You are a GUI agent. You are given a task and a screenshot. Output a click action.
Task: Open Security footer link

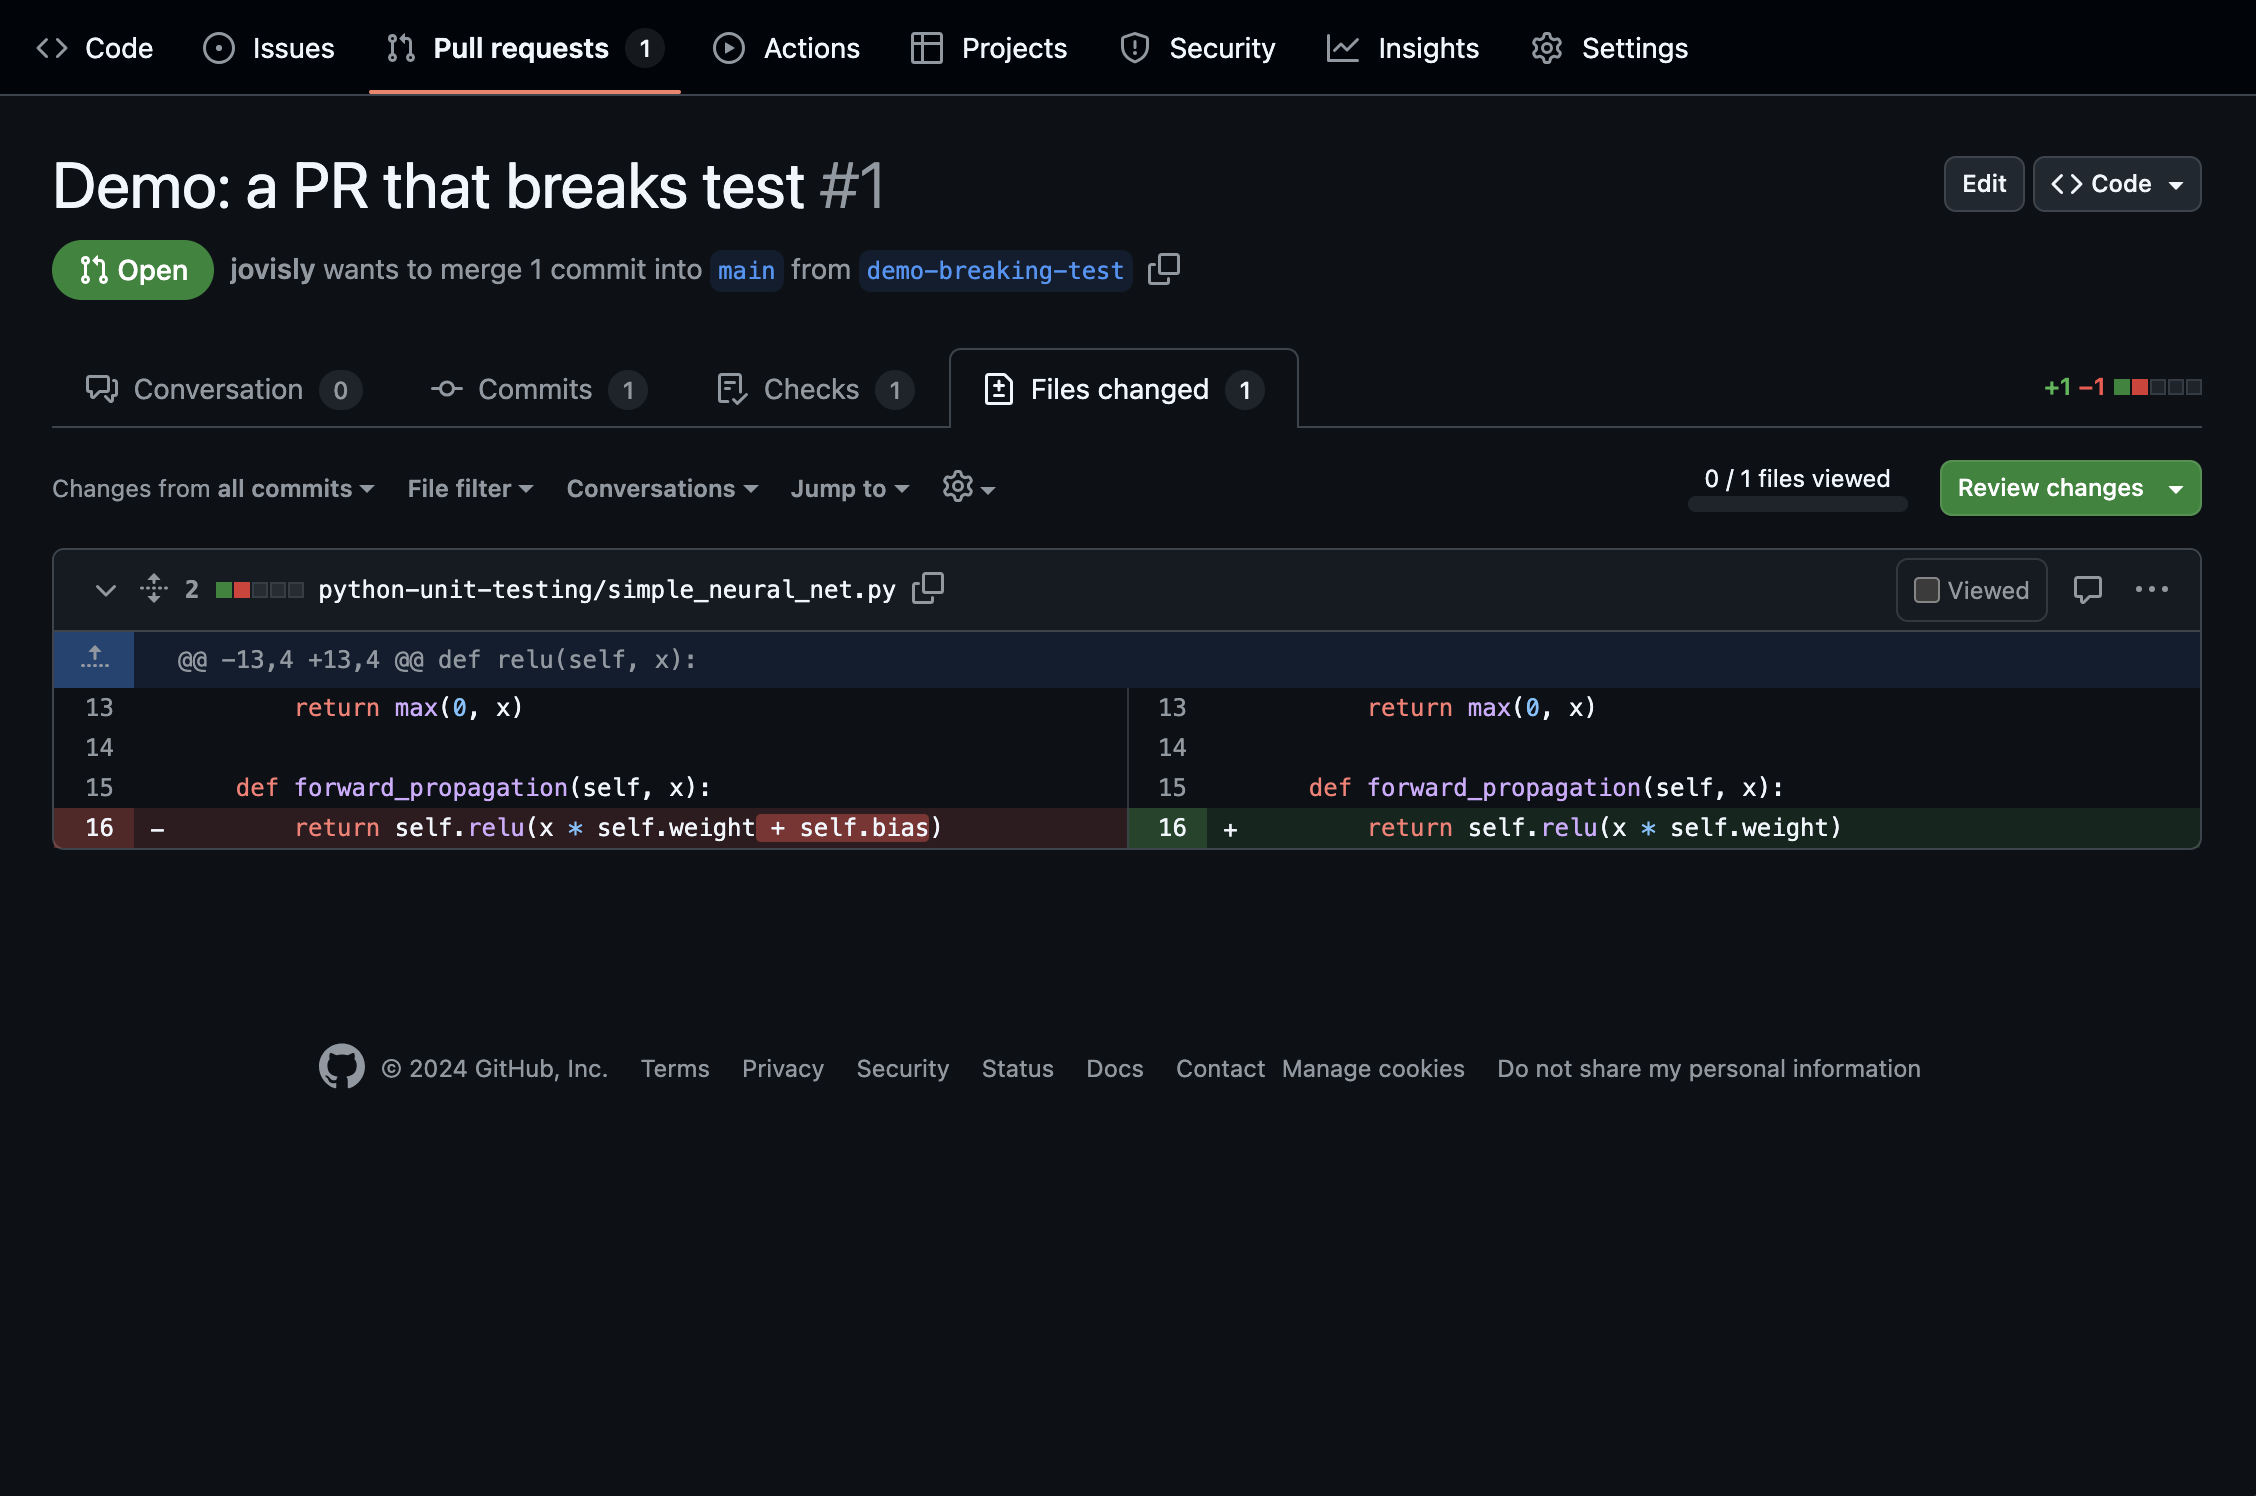903,1069
